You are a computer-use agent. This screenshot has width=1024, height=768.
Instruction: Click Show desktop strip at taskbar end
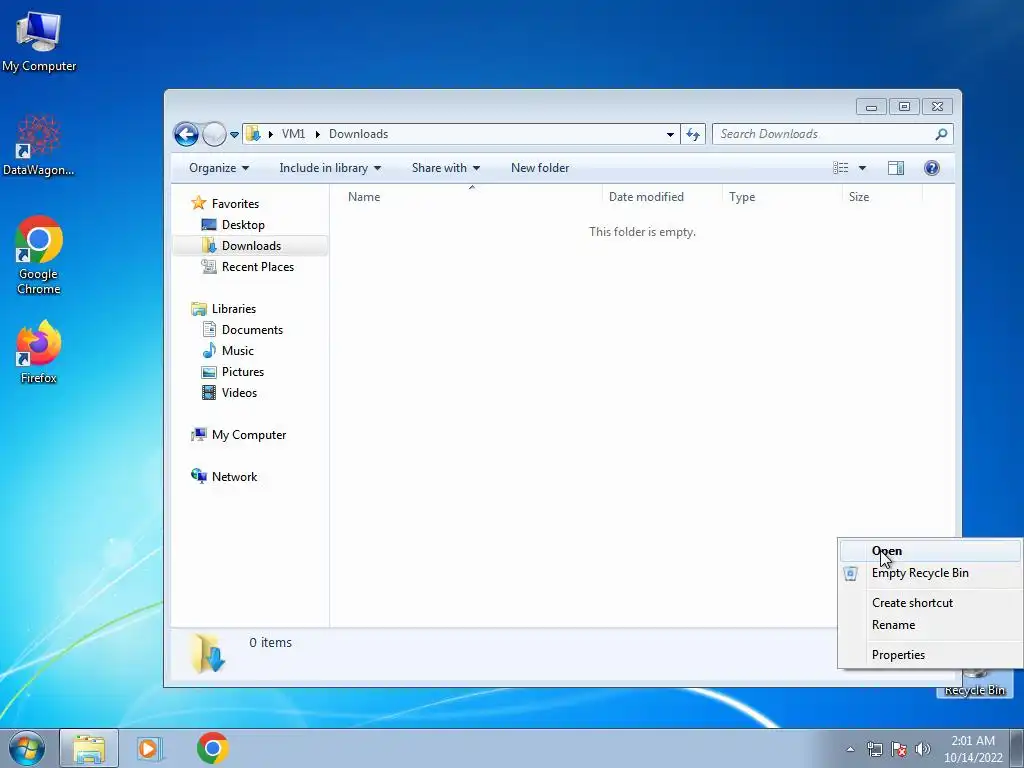pyautogui.click(x=1017, y=748)
